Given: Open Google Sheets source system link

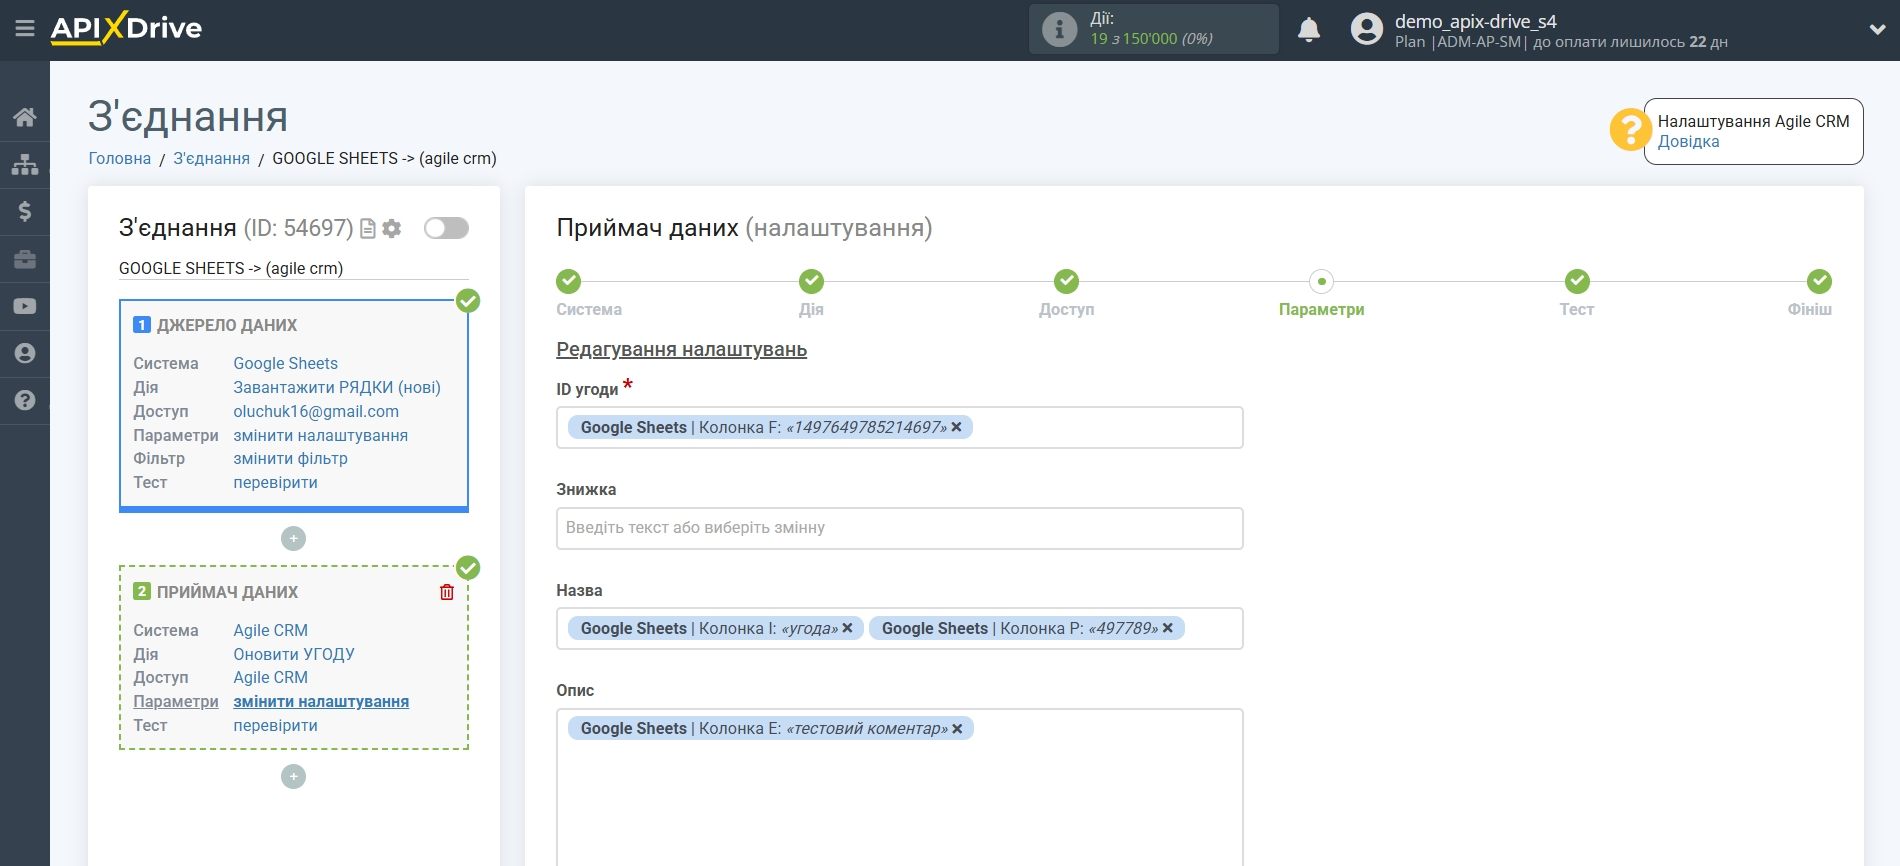Looking at the screenshot, I should point(285,363).
